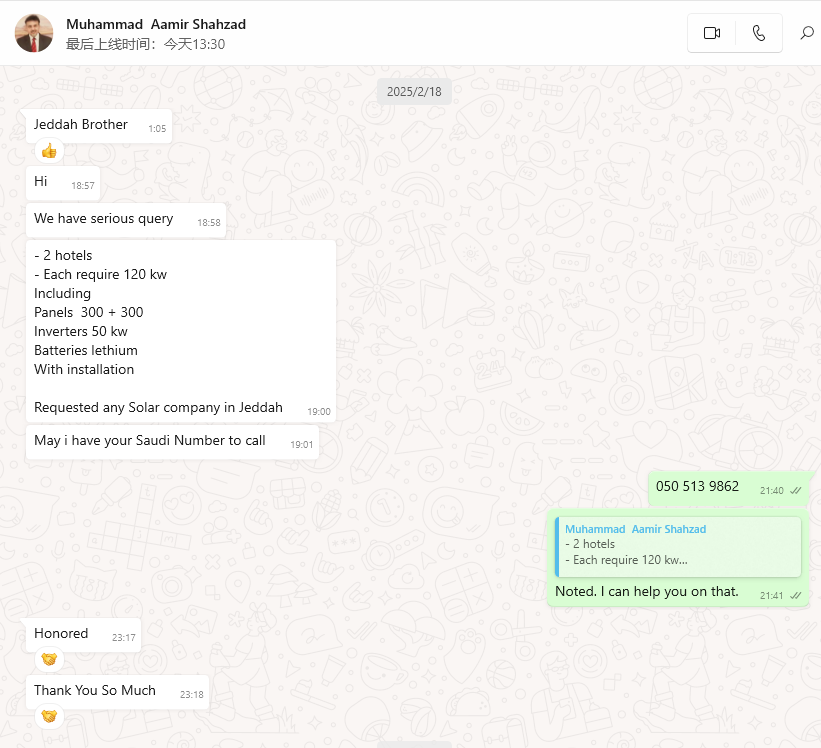The image size is (821, 748).
Task: Click the line 'Inverters 50 kw'
Action: click(81, 331)
